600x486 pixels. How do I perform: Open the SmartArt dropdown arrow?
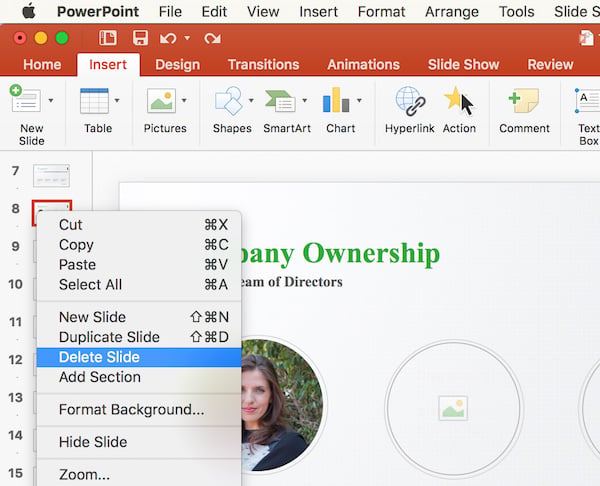(305, 100)
